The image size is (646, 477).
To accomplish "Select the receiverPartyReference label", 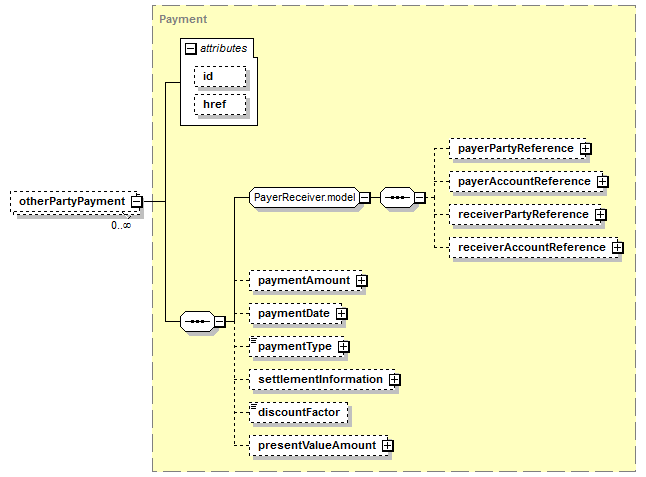I will (x=523, y=214).
